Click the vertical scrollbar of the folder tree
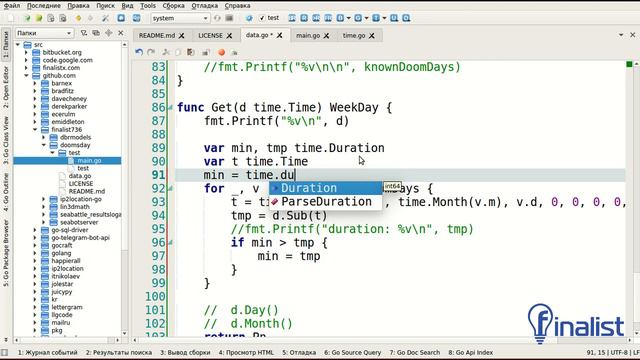This screenshot has height=360, width=640. (x=124, y=189)
